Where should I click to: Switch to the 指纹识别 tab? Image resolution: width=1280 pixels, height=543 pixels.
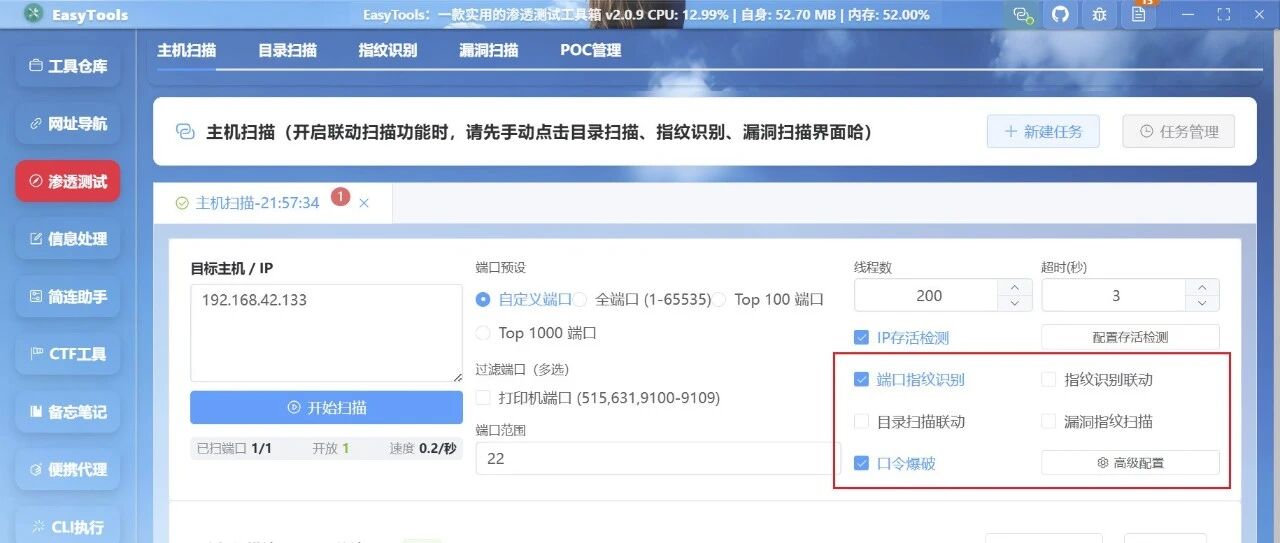click(x=388, y=50)
